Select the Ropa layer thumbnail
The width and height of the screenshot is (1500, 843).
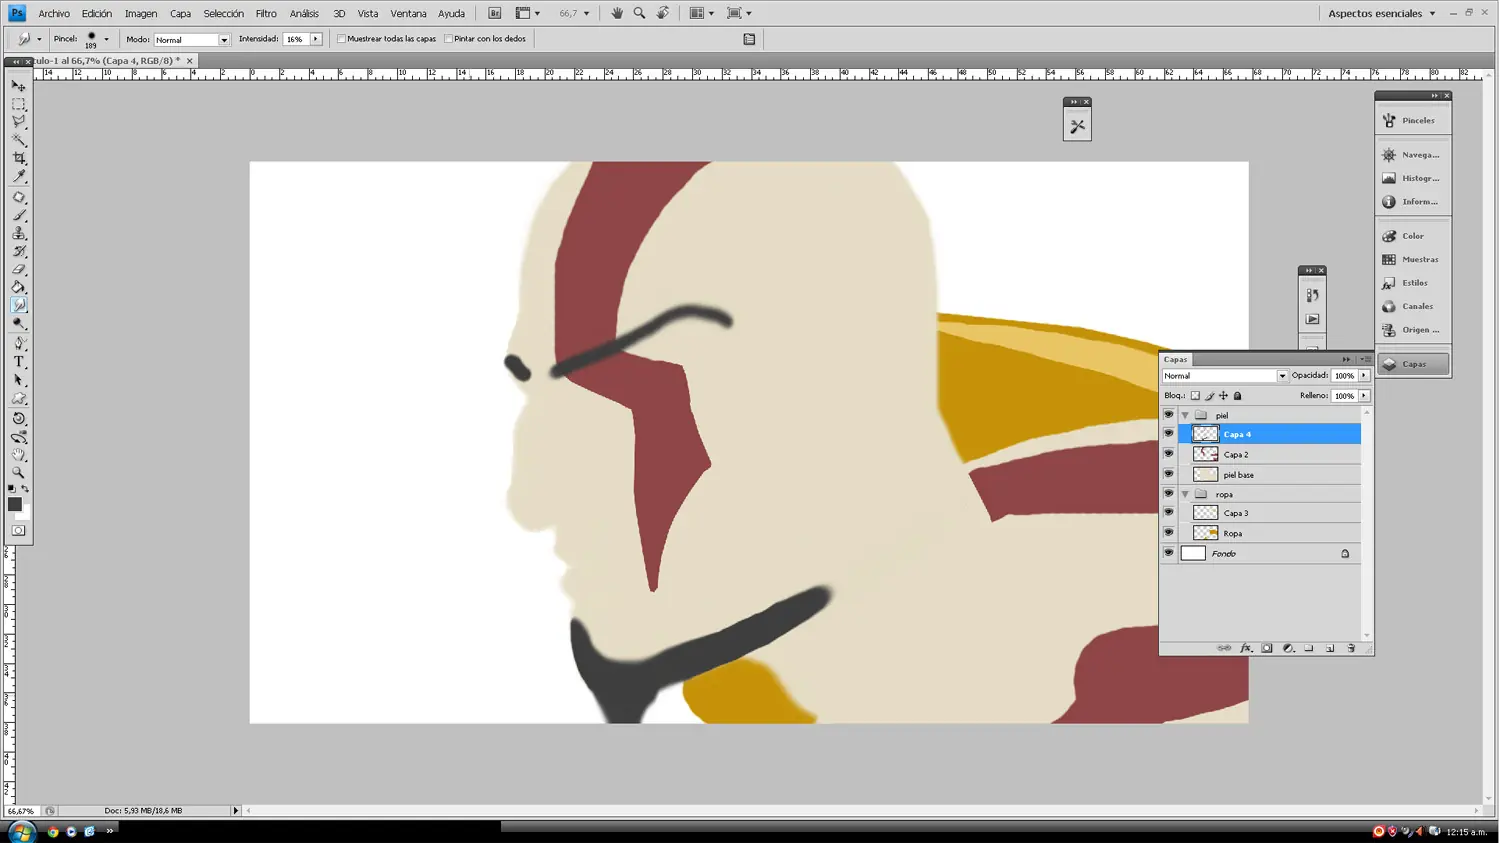tap(1205, 533)
